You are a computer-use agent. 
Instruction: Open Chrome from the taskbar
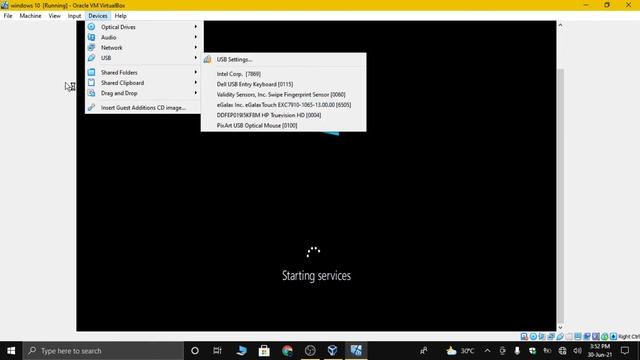287,351
